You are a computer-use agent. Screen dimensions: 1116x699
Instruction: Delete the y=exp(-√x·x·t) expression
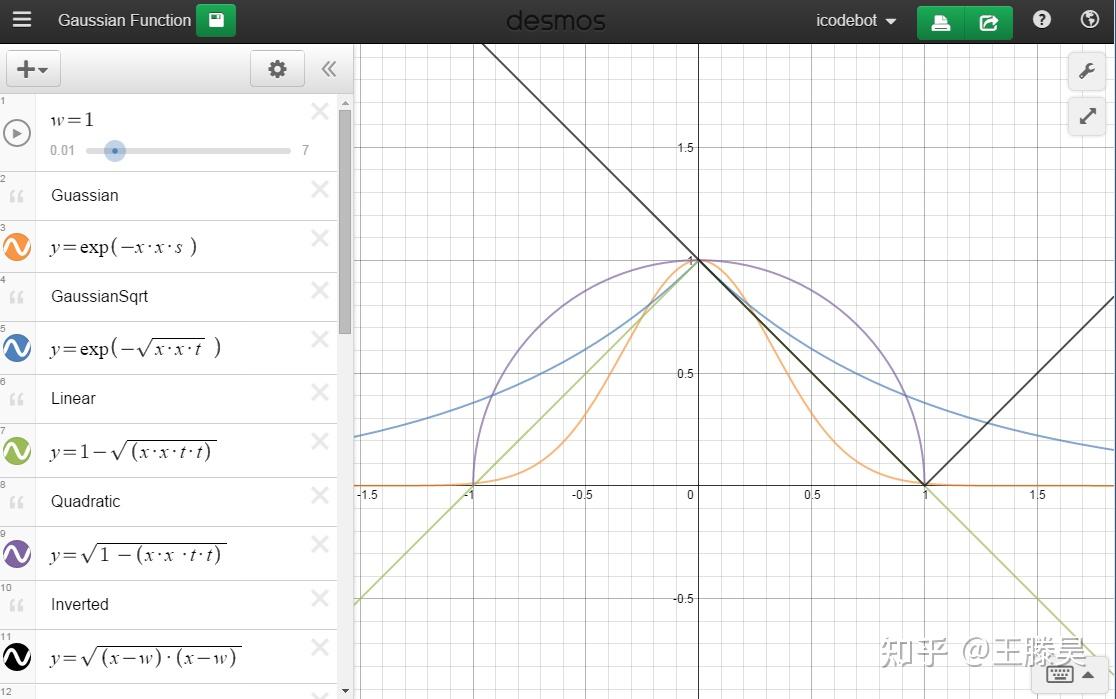[320, 340]
